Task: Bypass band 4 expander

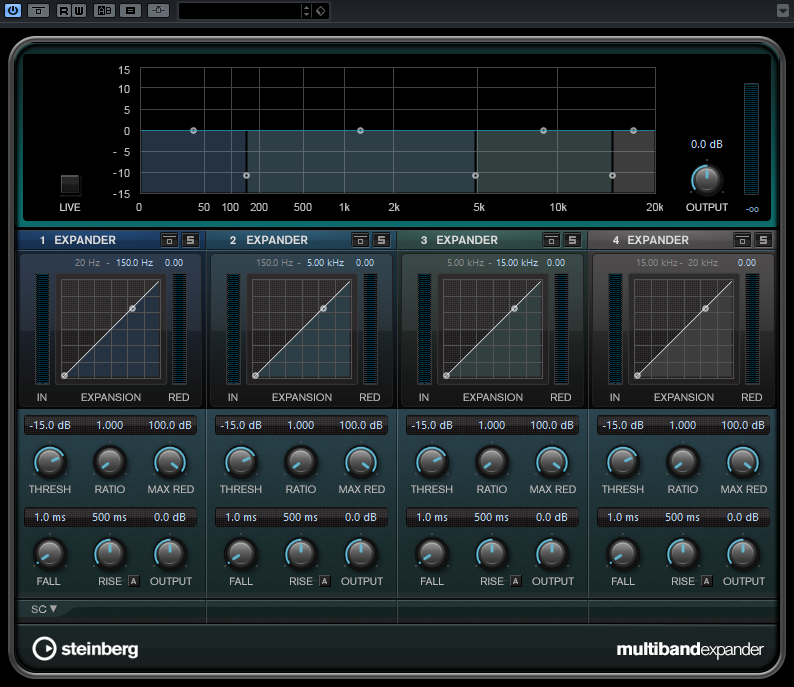Action: 742,240
